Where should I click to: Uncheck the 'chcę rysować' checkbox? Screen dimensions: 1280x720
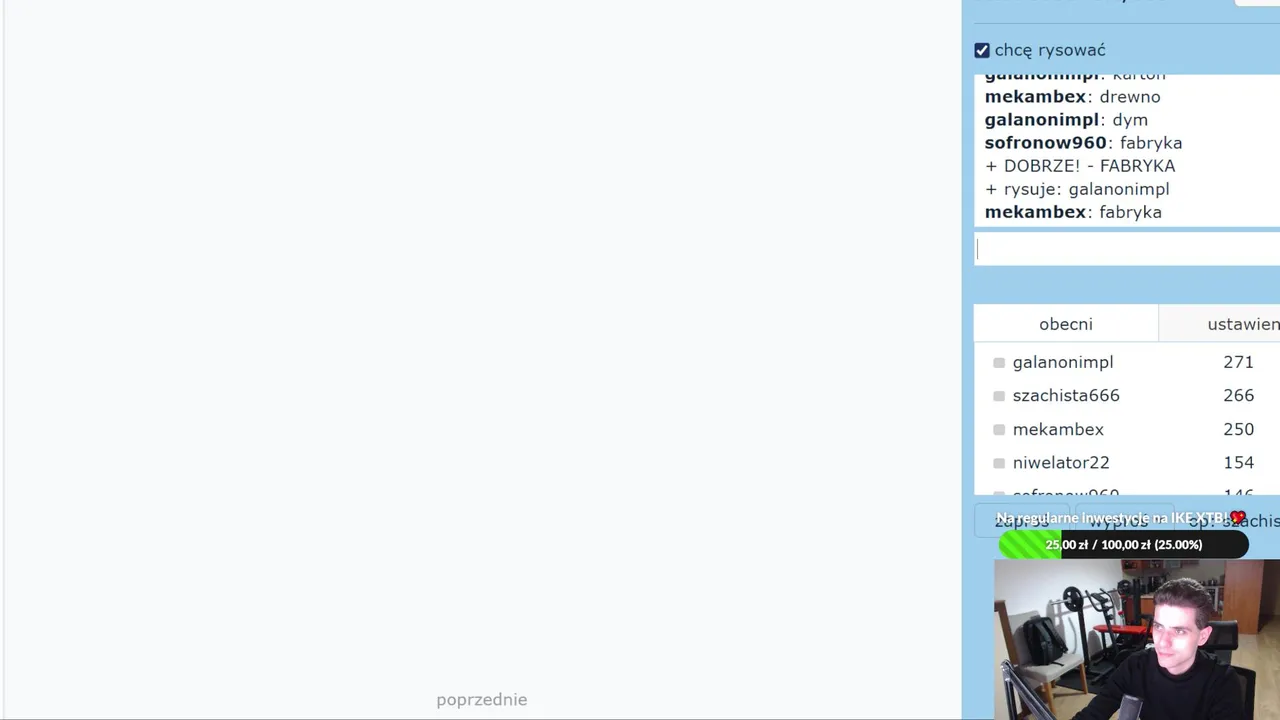982,50
